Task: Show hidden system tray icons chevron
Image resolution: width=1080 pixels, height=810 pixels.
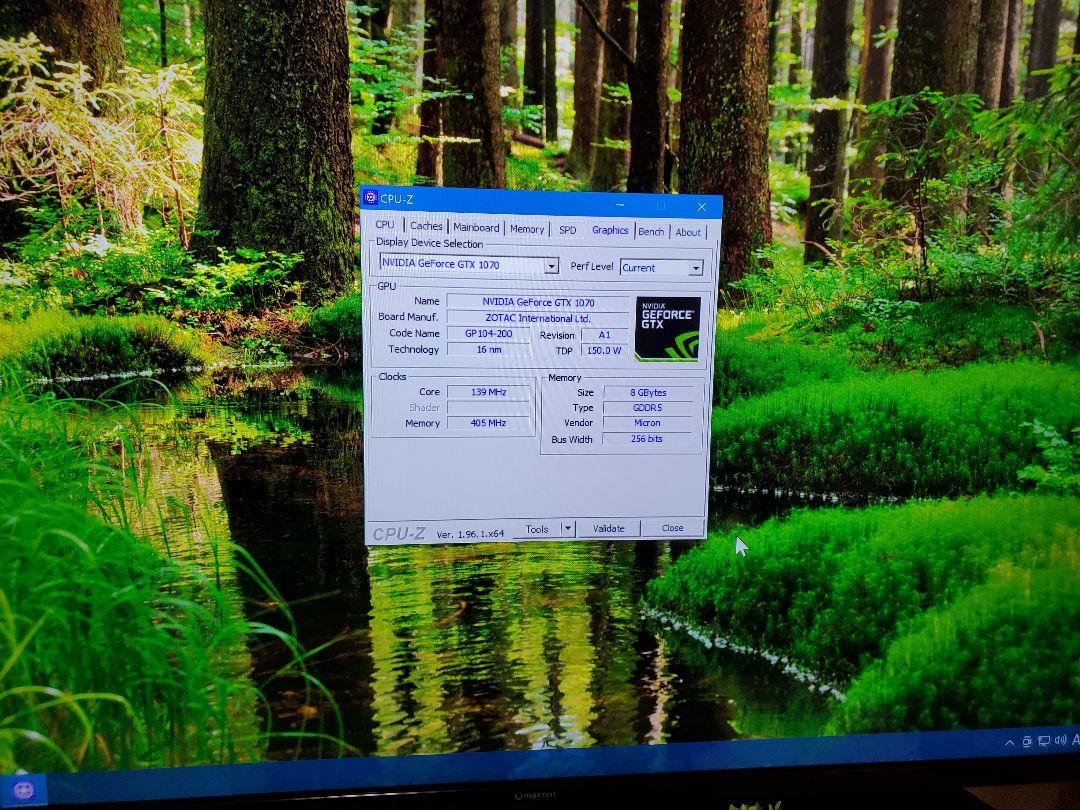Action: pyautogui.click(x=1009, y=742)
